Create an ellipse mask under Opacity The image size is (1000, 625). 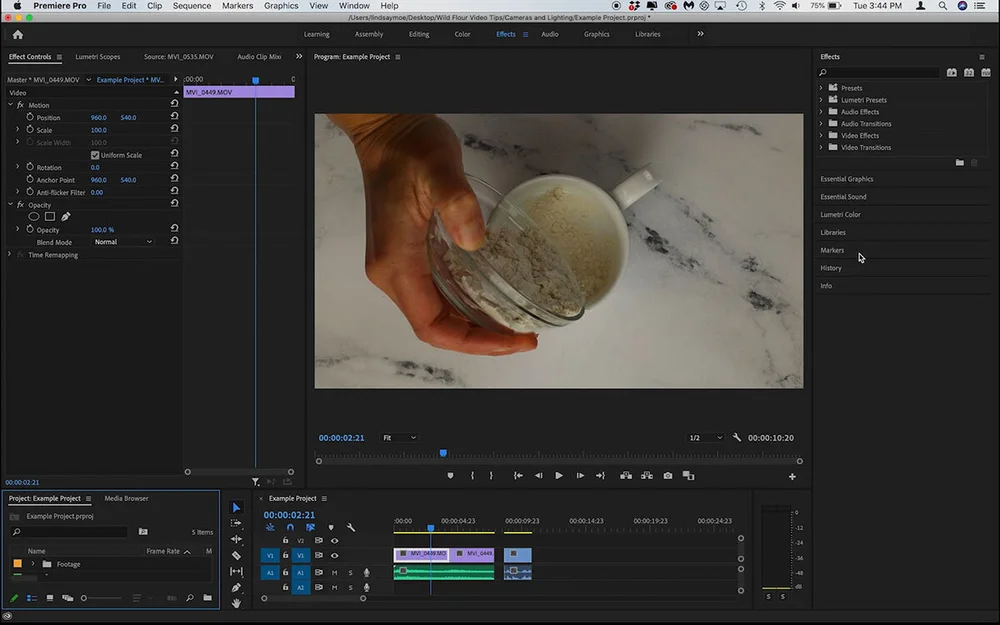[x=34, y=217]
